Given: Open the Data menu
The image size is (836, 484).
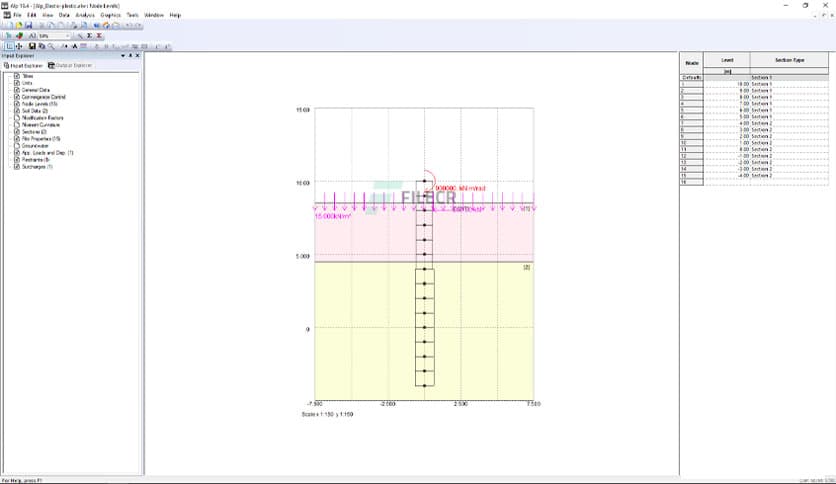Looking at the screenshot, I should coord(64,15).
